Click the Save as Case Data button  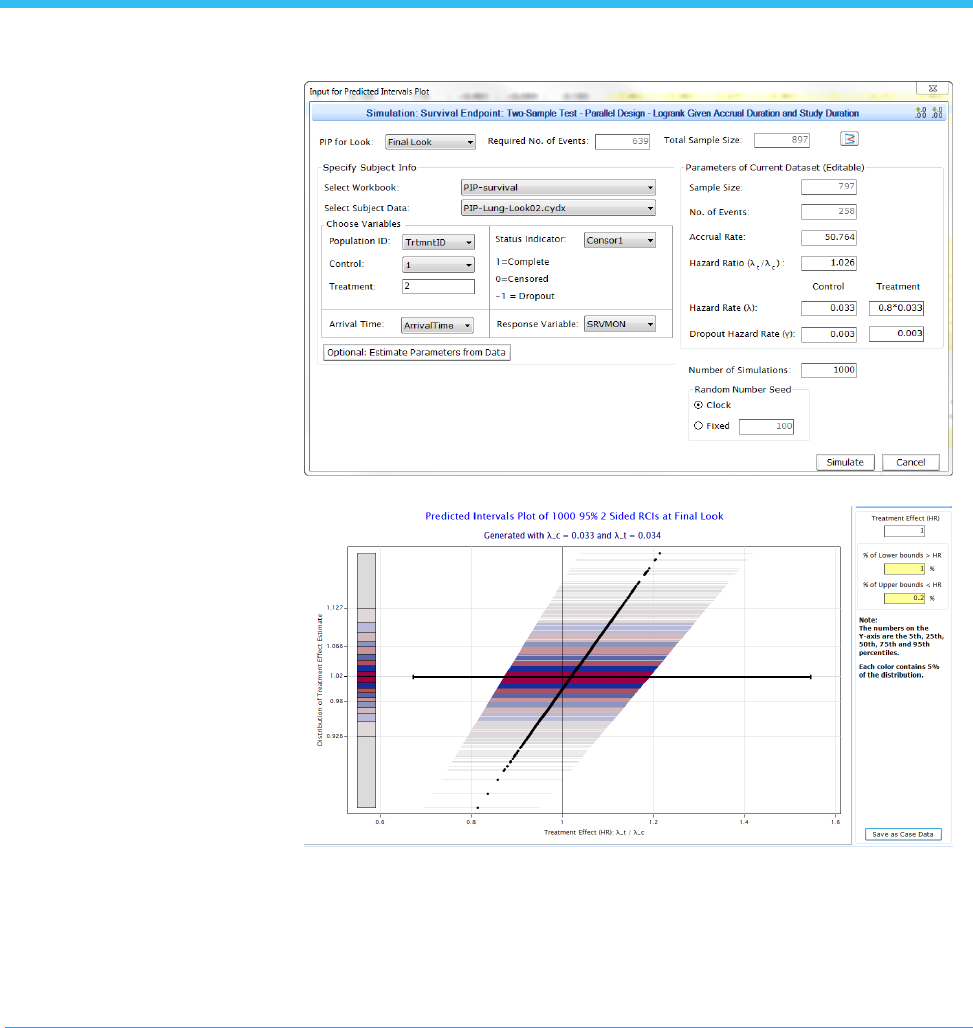(x=903, y=835)
